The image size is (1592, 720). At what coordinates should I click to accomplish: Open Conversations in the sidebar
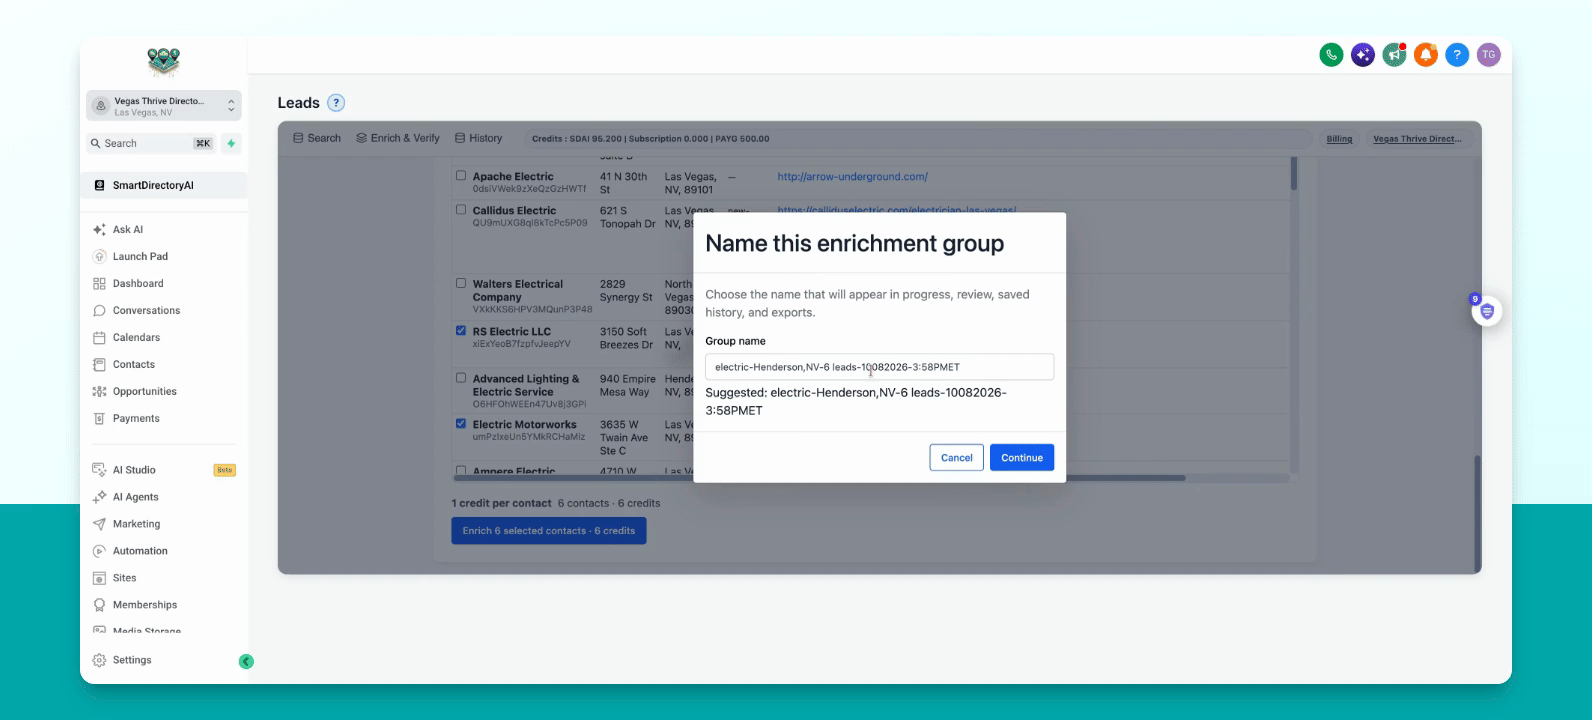tap(146, 310)
